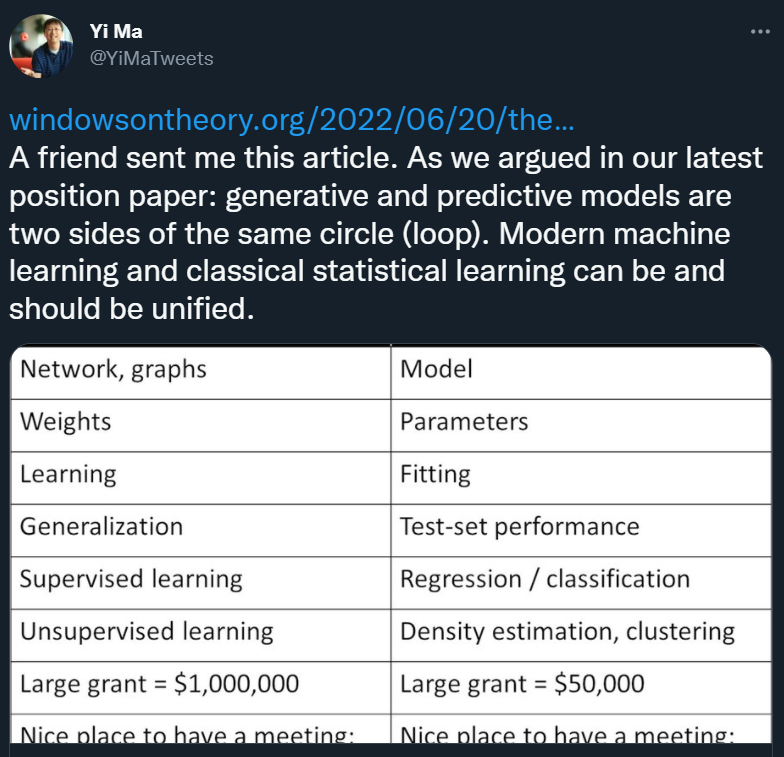Click Yi Ma's profile picture
Screen dimensions: 784x757
pos(41,46)
